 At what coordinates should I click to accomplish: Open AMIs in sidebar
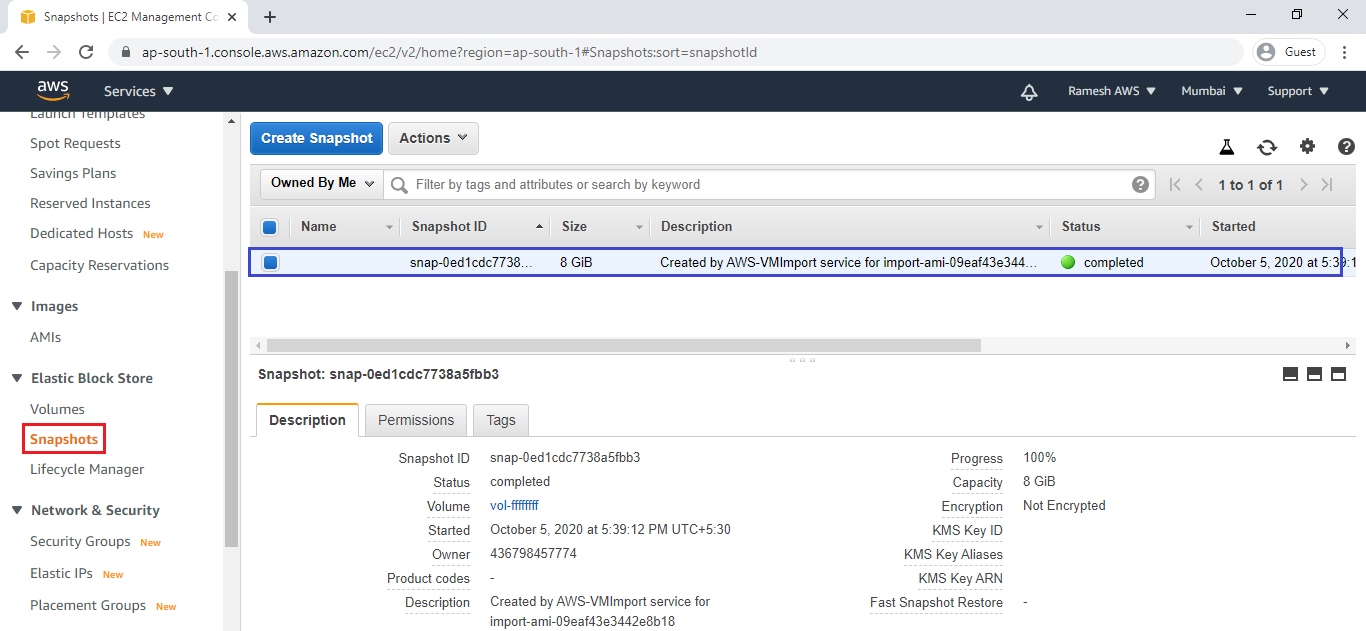(x=45, y=337)
